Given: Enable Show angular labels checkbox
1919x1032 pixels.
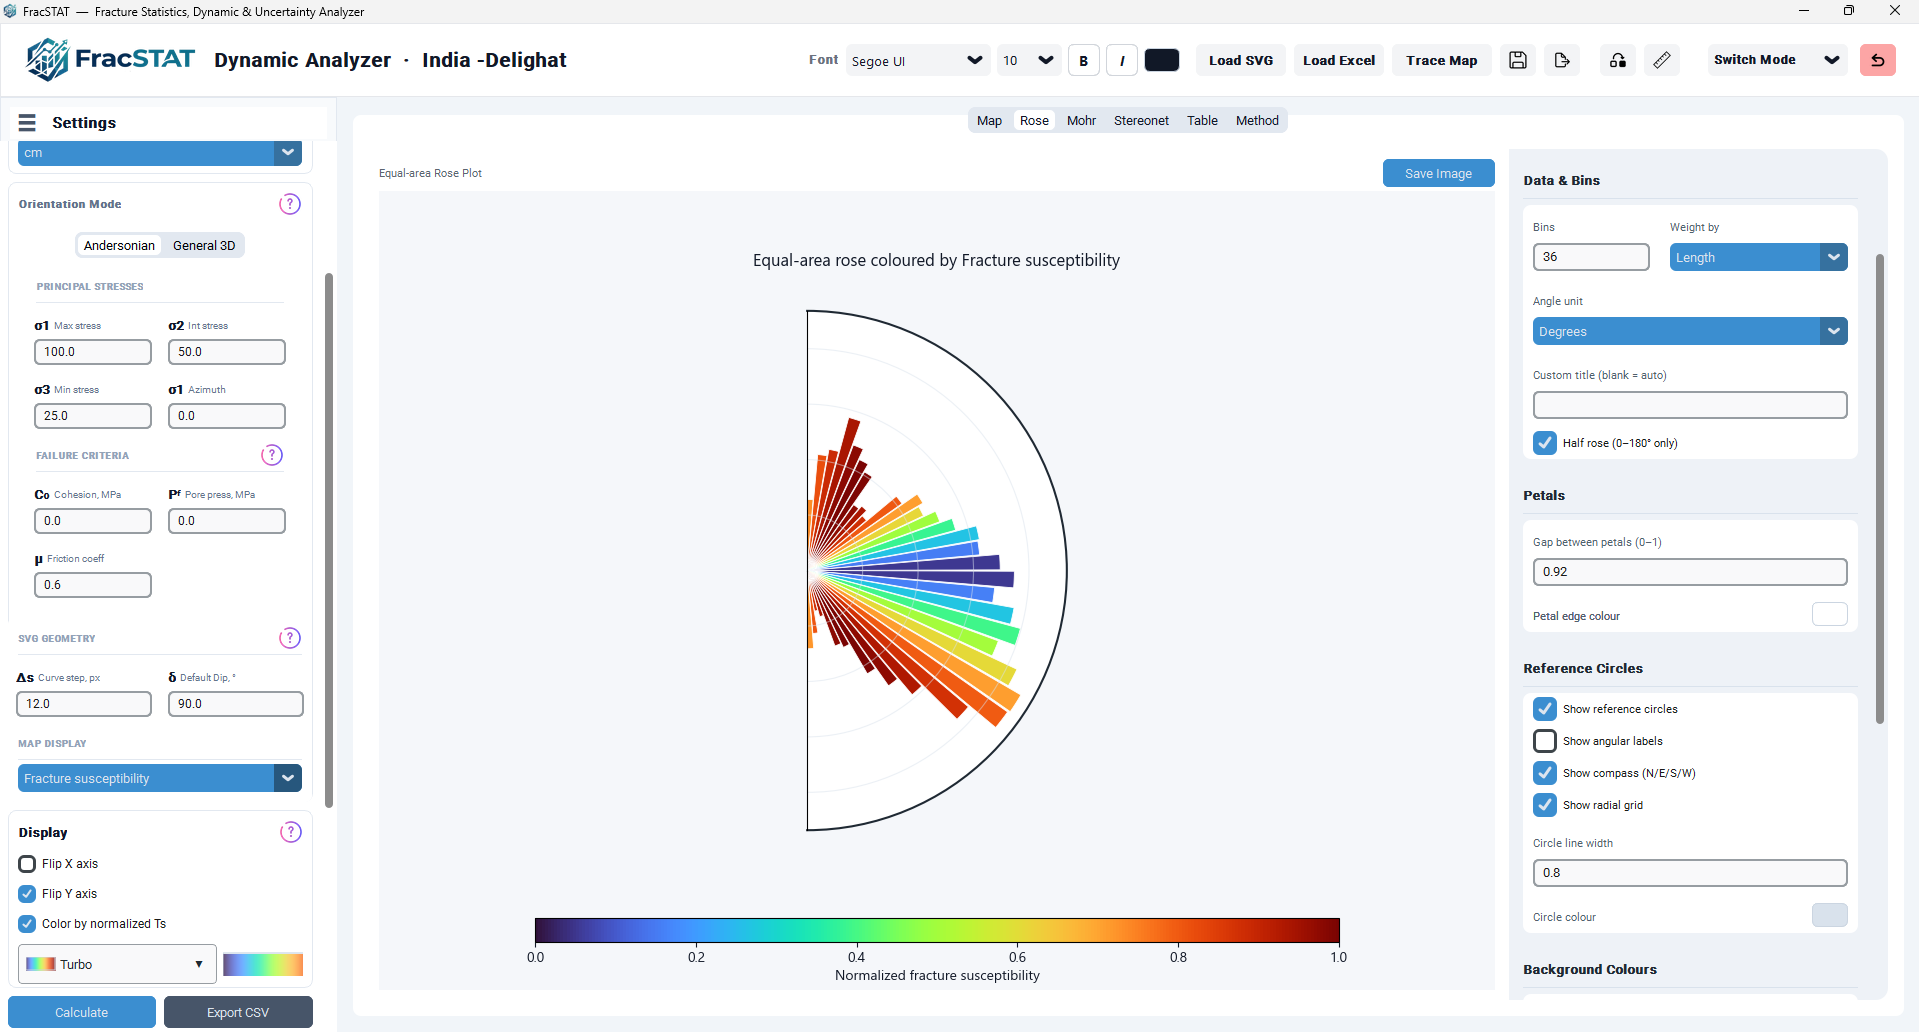Looking at the screenshot, I should pyautogui.click(x=1545, y=741).
